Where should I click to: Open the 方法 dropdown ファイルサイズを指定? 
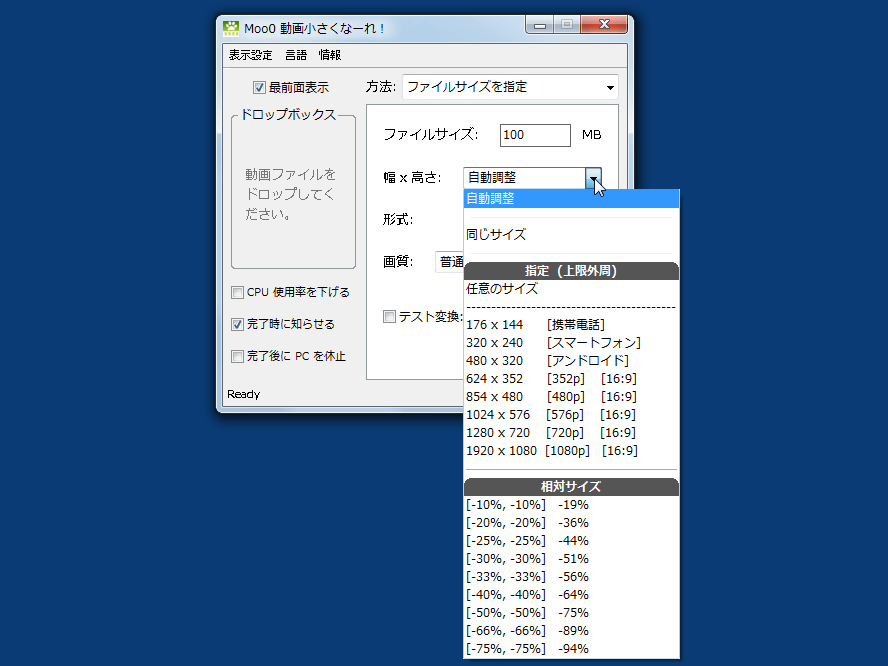tap(510, 87)
